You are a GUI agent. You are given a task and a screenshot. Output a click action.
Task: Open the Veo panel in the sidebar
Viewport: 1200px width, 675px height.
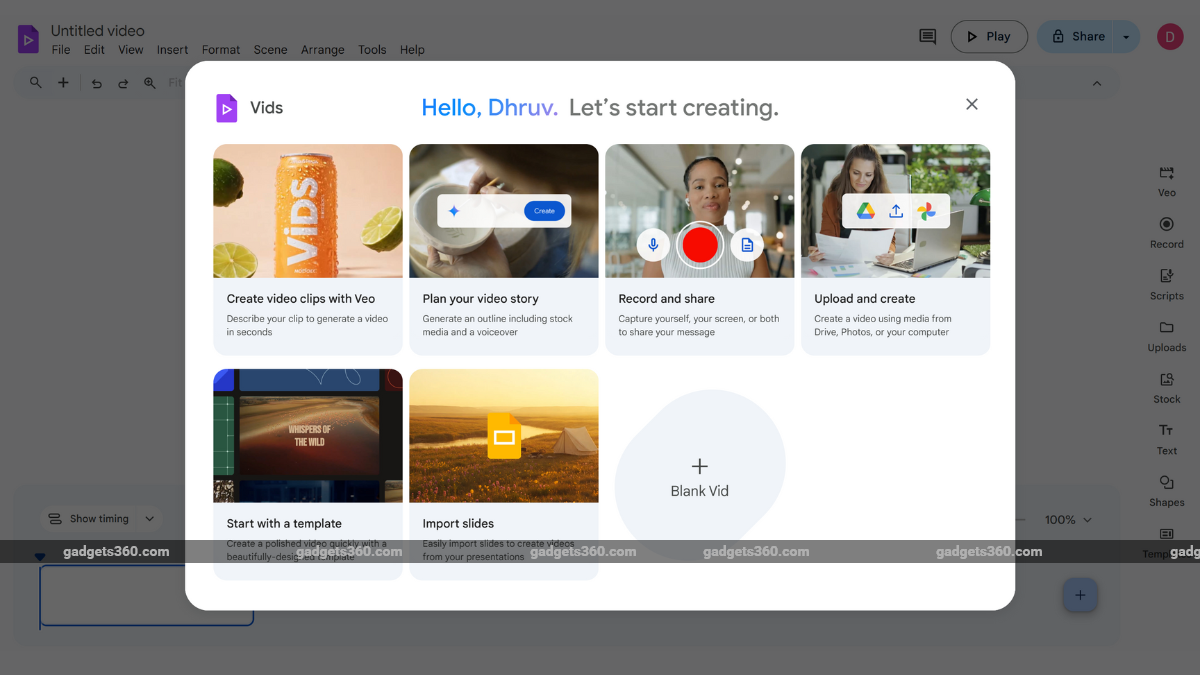1166,181
